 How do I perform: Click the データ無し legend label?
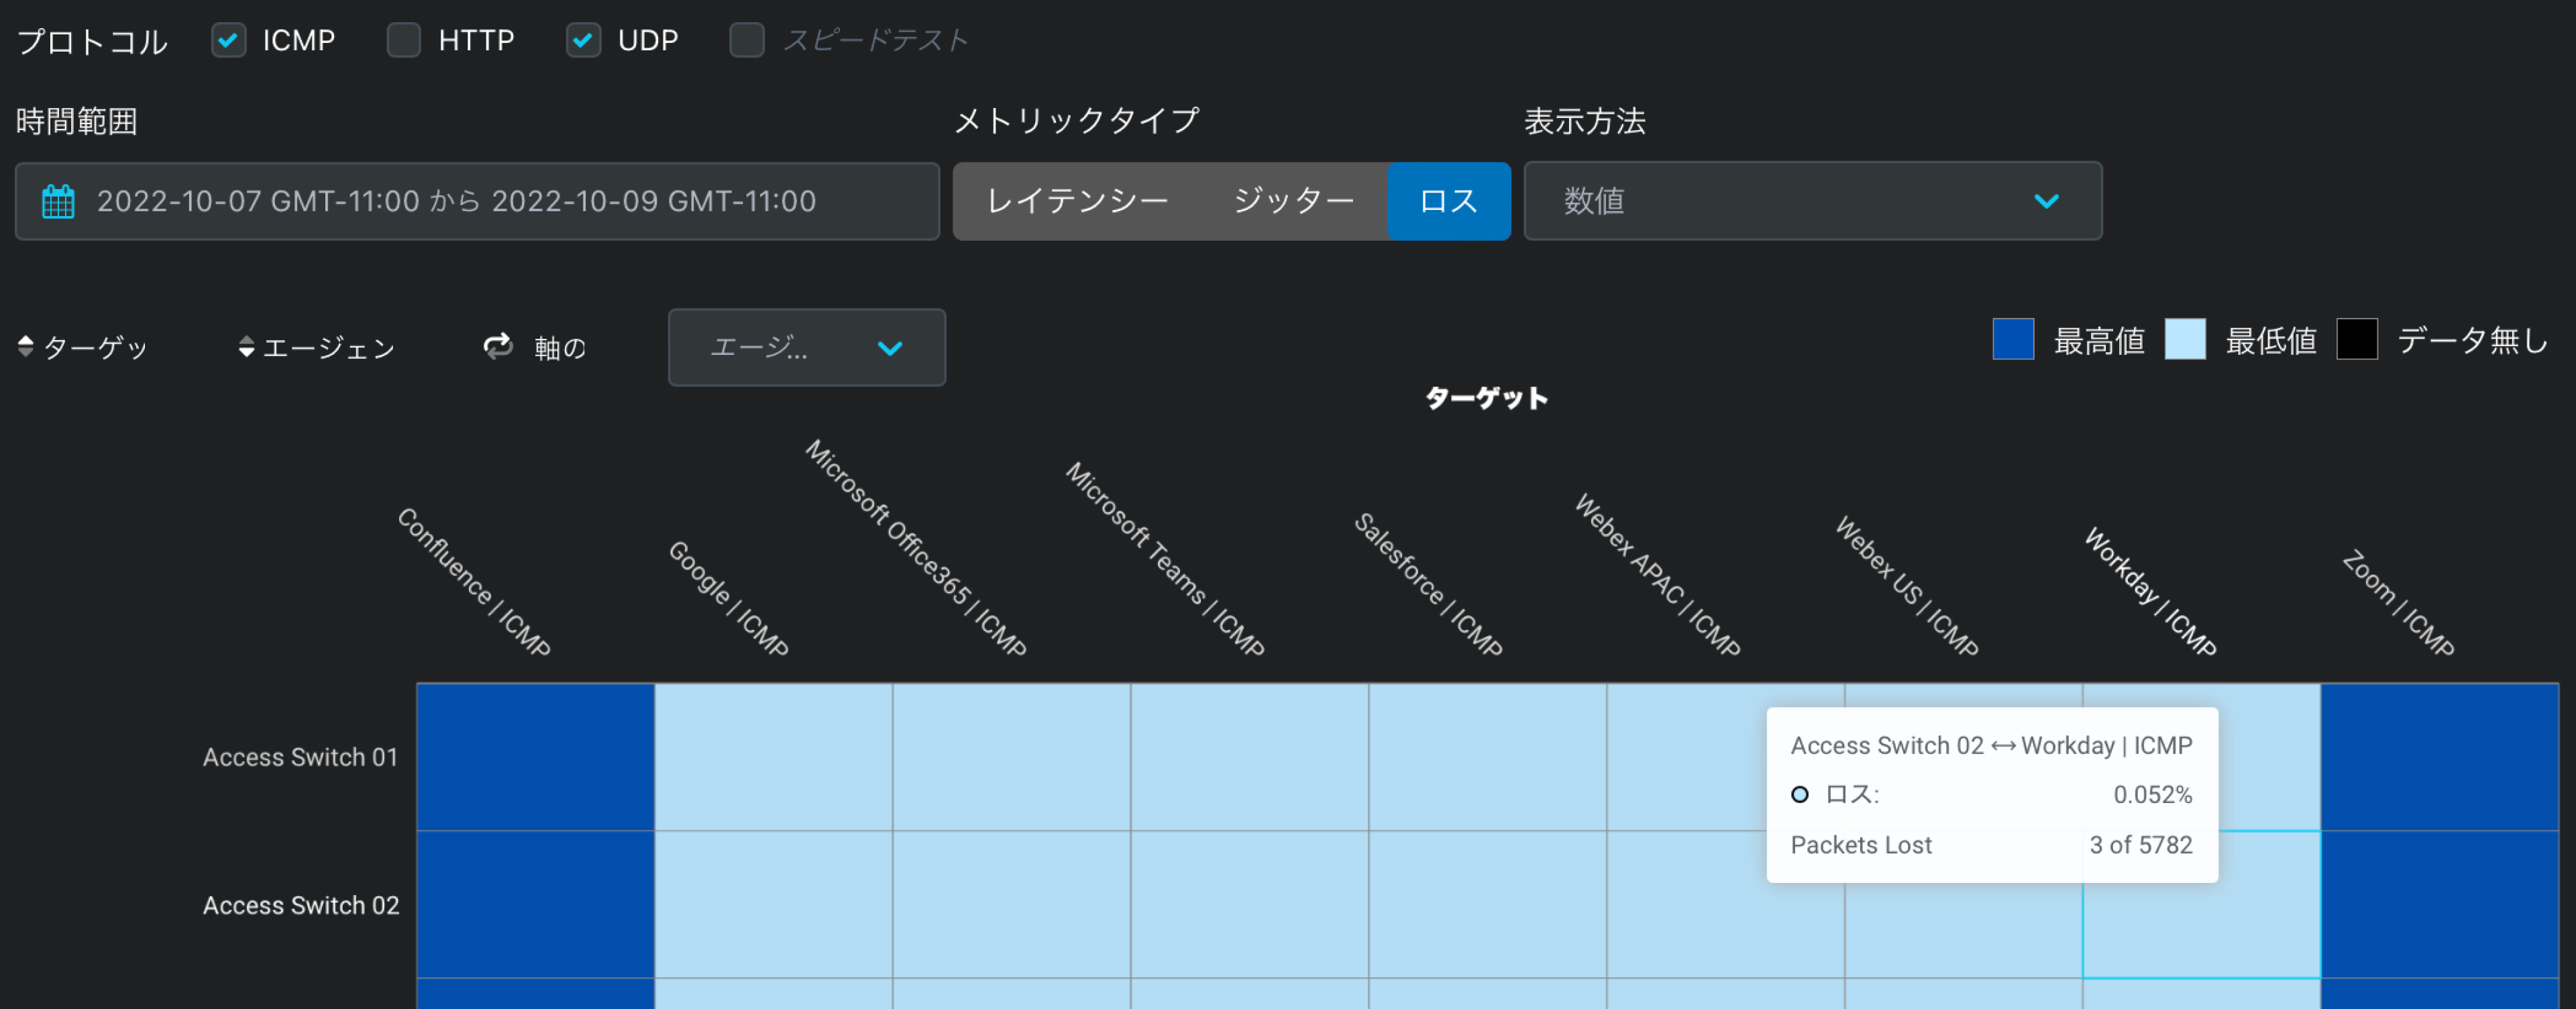tap(2473, 341)
